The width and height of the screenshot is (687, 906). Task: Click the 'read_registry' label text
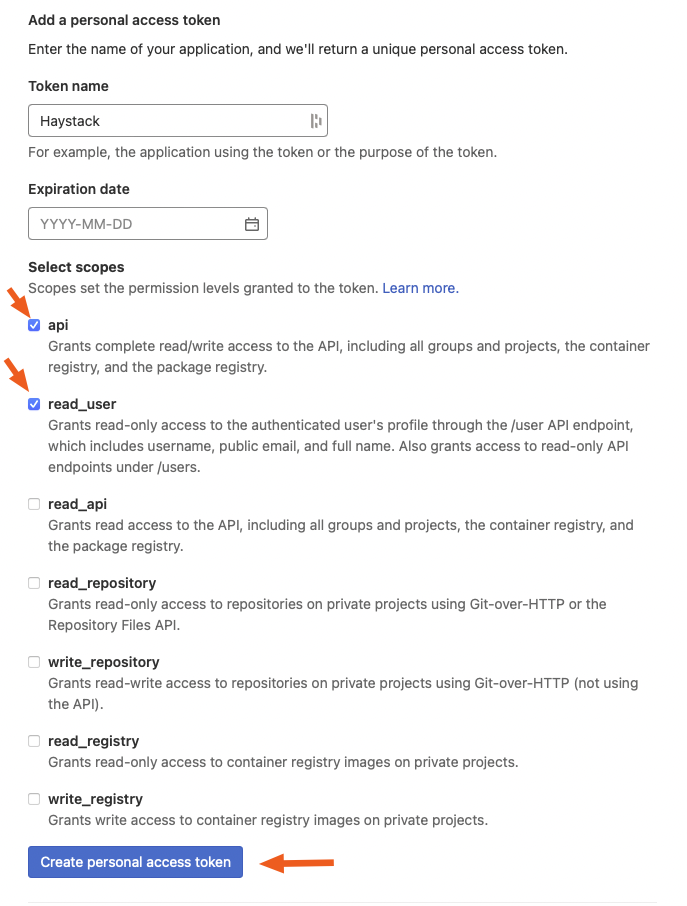coord(93,741)
